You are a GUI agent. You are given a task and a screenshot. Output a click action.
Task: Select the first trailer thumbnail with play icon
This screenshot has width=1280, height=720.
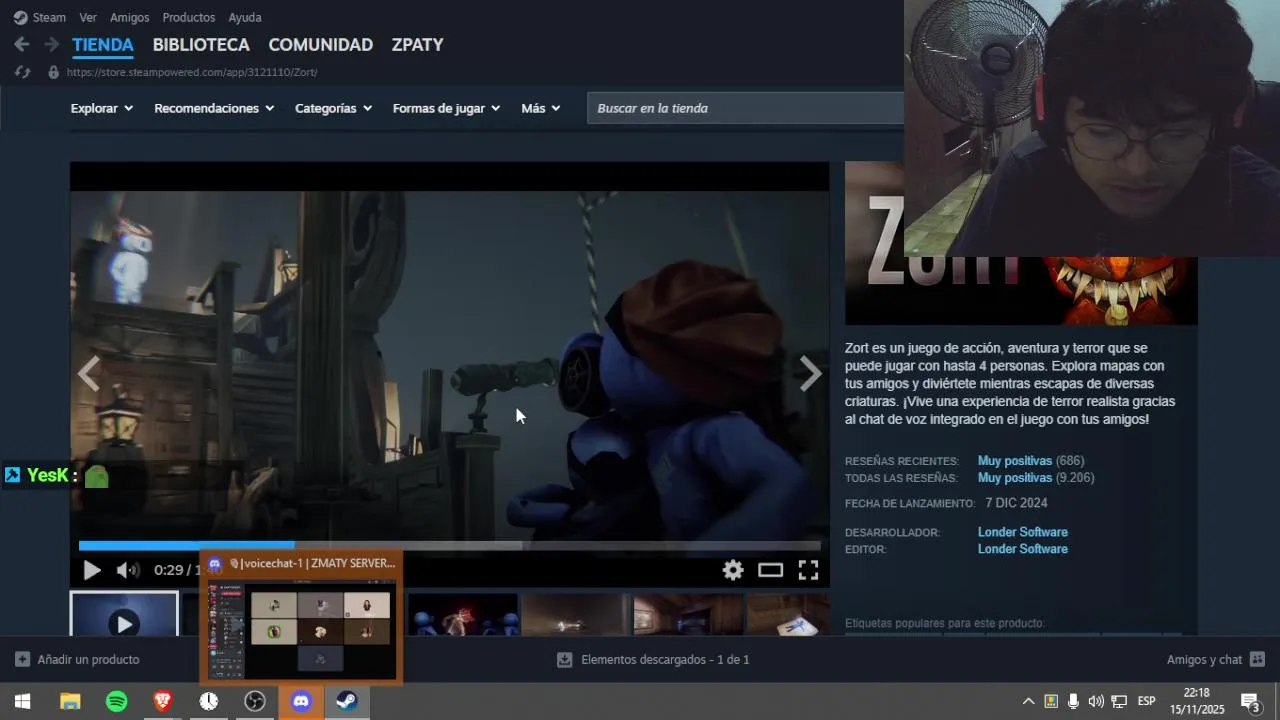(x=124, y=614)
